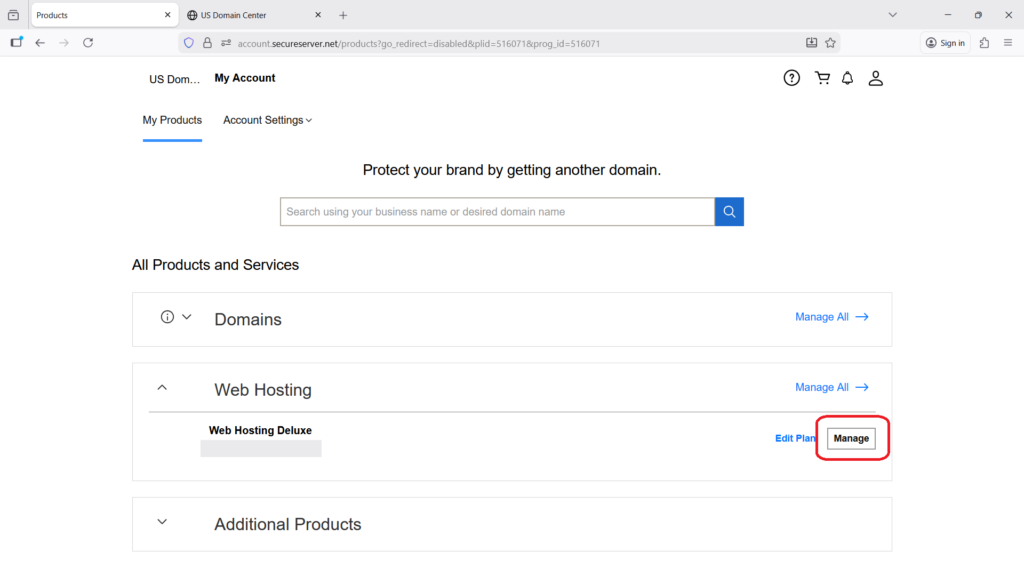Click Manage for Web Hosting Deluxe

(851, 439)
